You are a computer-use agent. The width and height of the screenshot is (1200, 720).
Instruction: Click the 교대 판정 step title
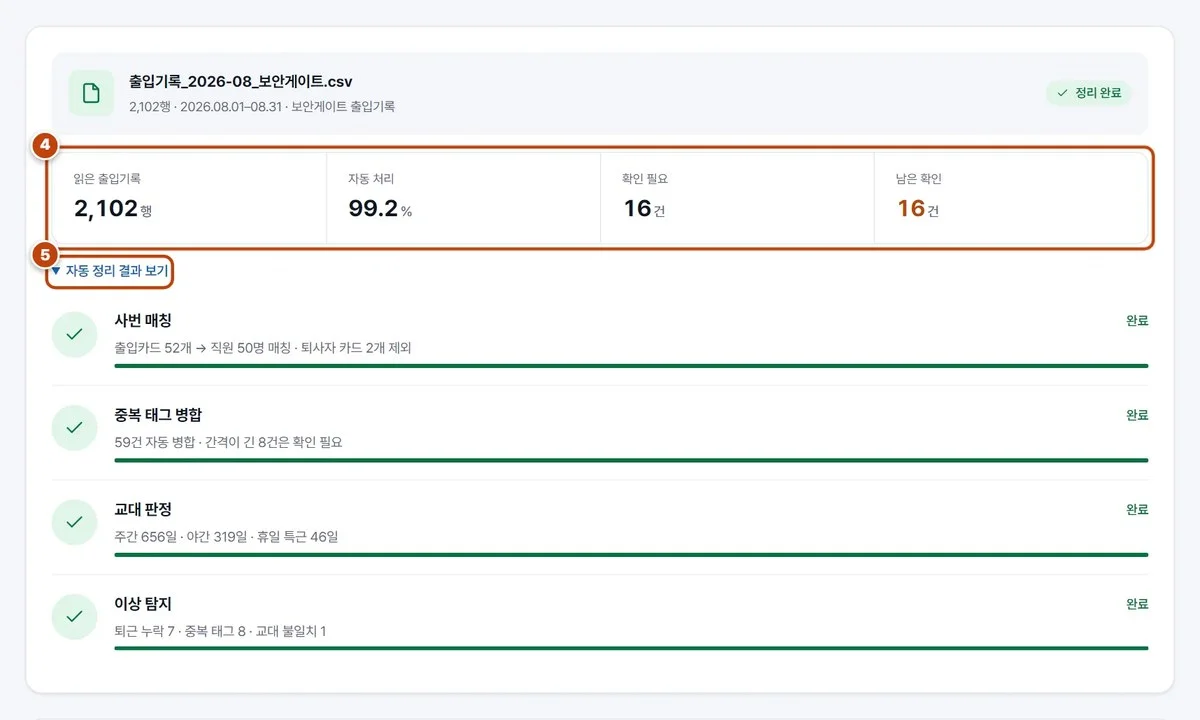pyautogui.click(x=143, y=509)
